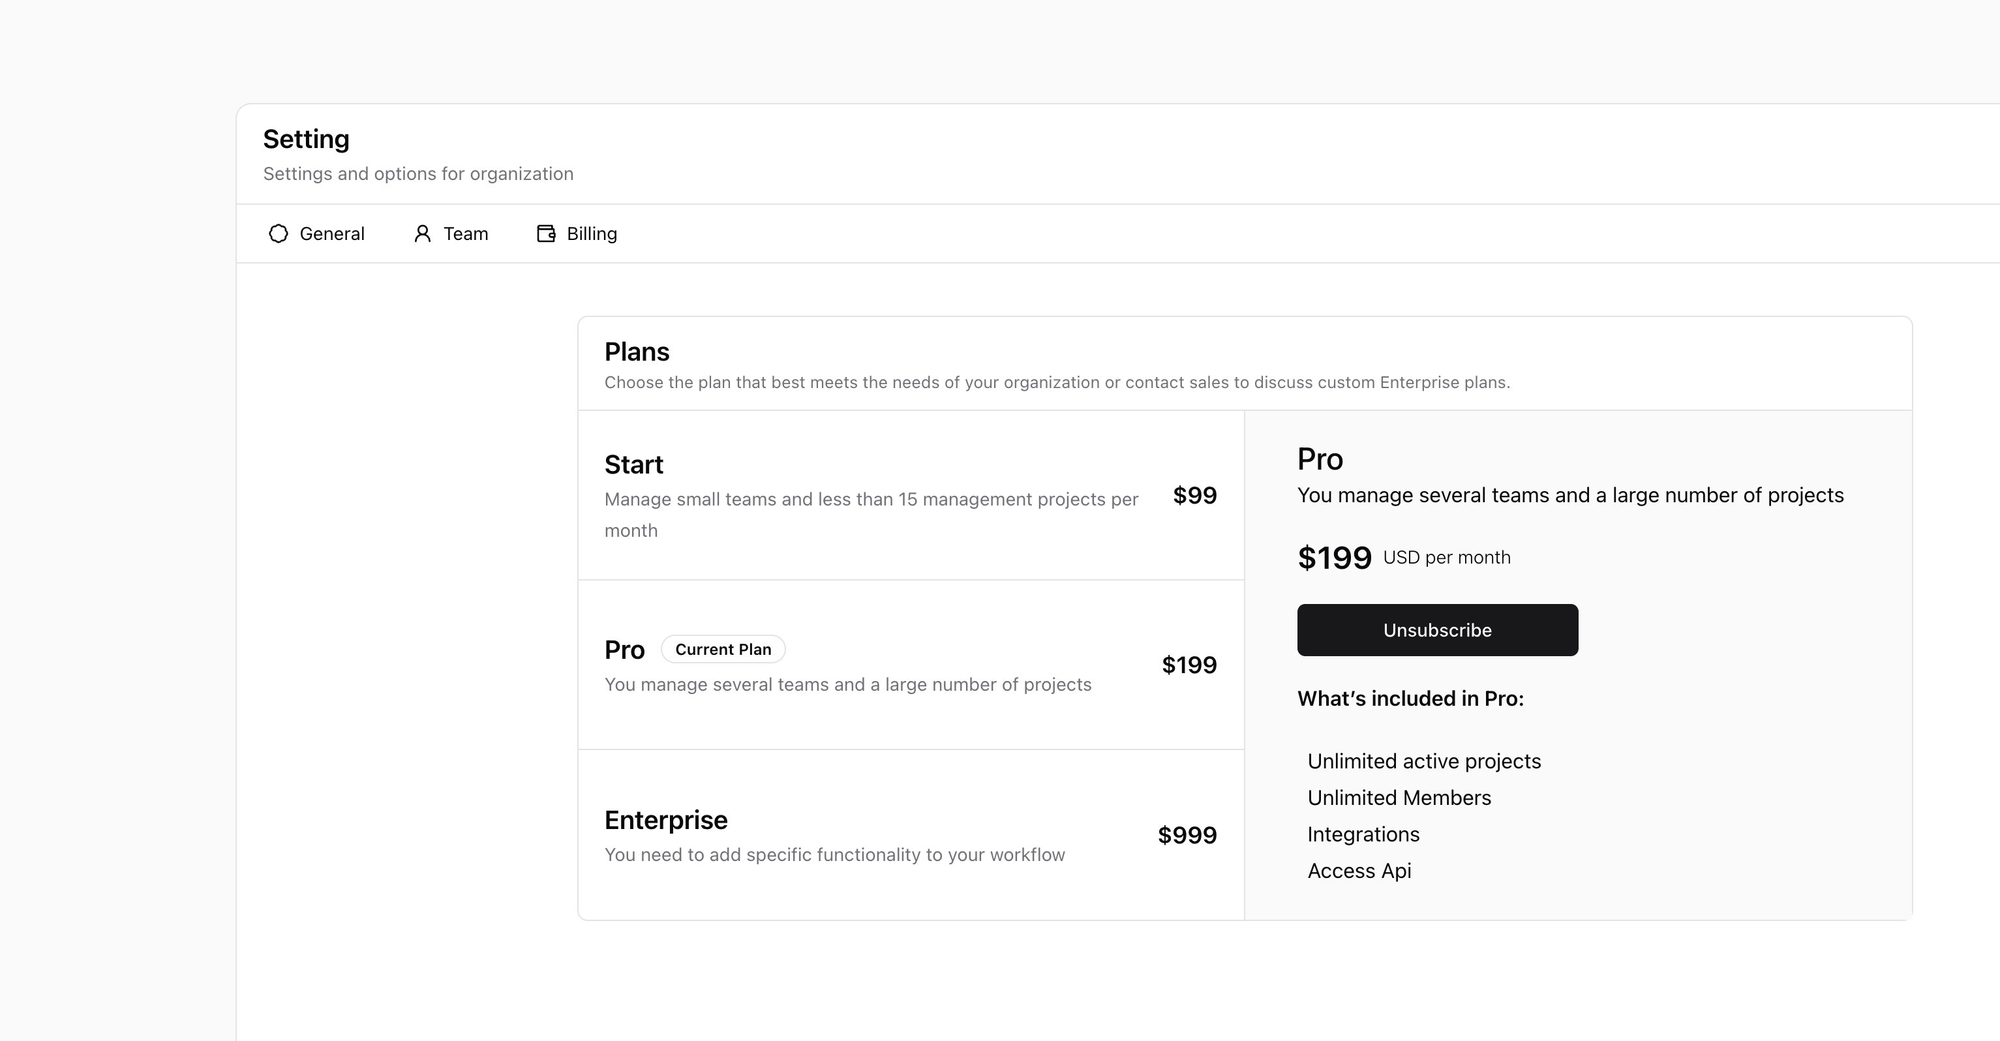Click the Plans section heading
The image size is (2000, 1041).
[x=637, y=352]
